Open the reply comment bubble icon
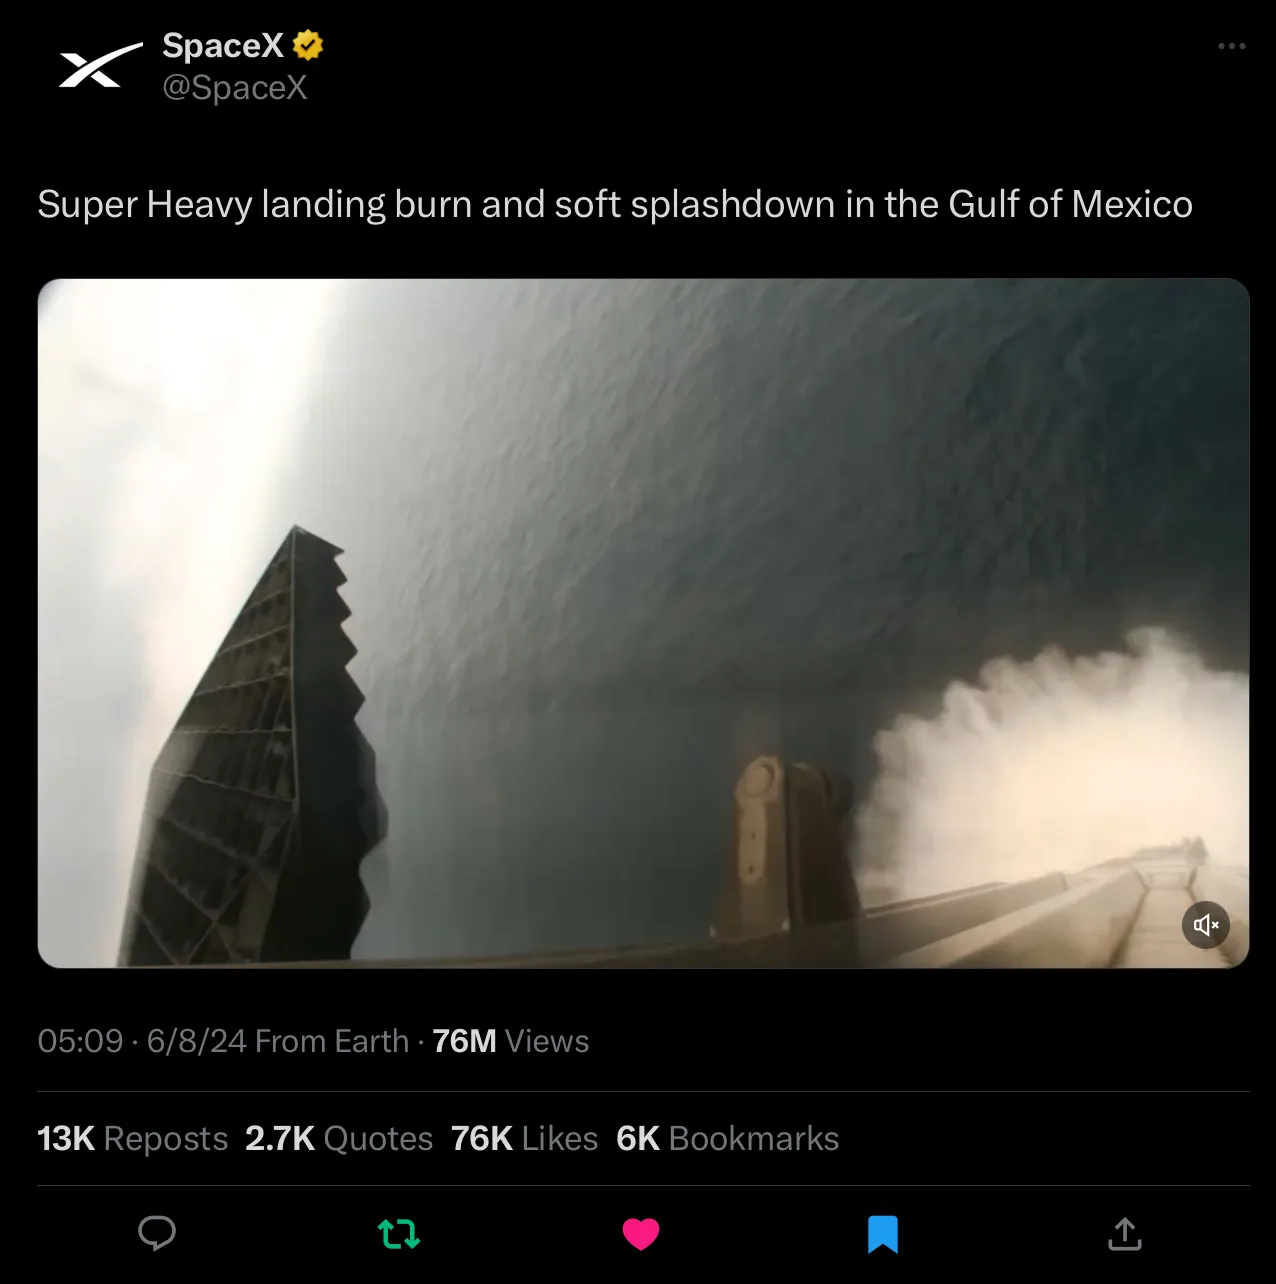Image resolution: width=1276 pixels, height=1284 pixels. 157,1233
